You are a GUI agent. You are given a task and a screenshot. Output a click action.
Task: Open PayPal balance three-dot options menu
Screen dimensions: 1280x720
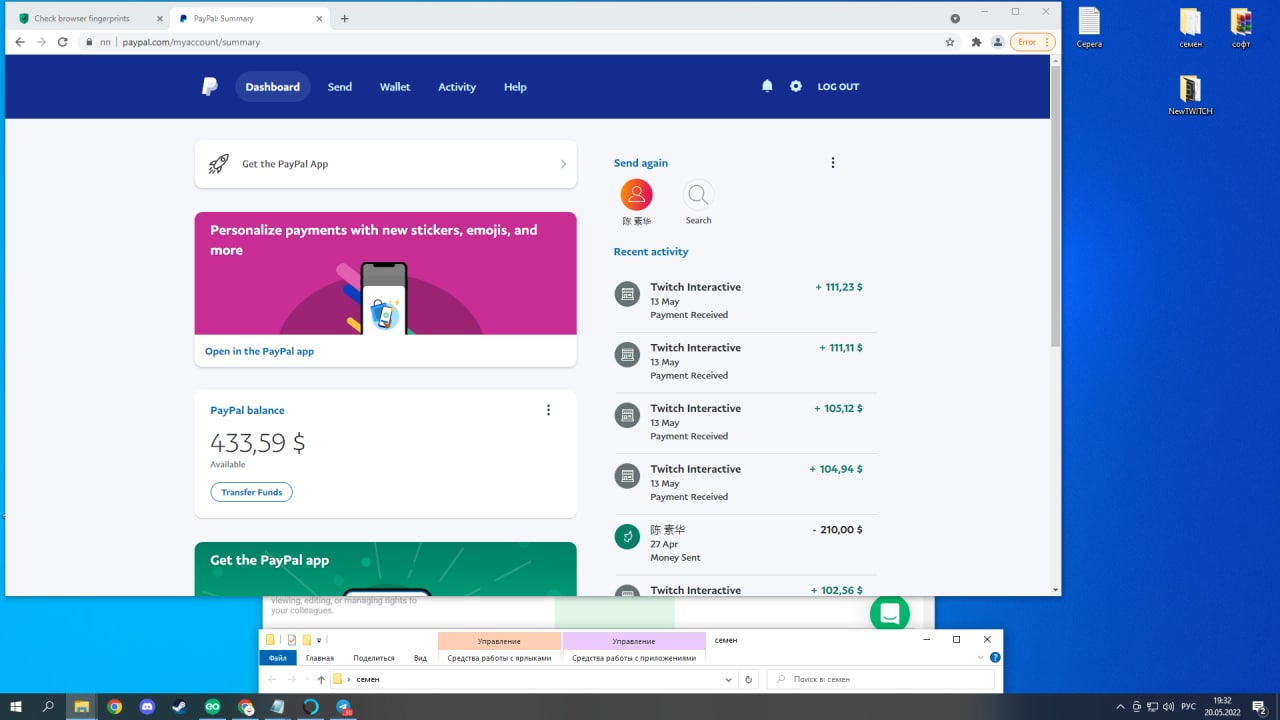pyautogui.click(x=548, y=410)
